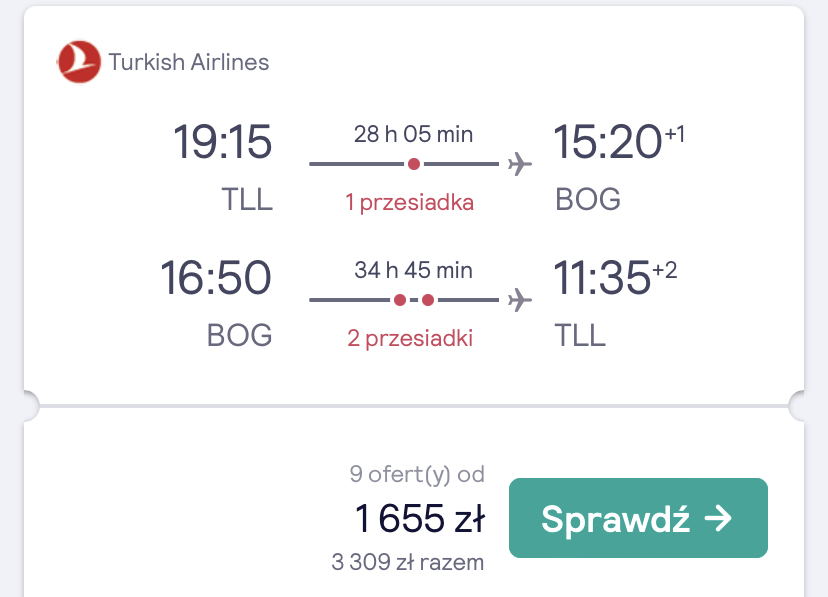828x597 pixels.
Task: Select the 11:35 +2 return arrival time
Action: 615,277
